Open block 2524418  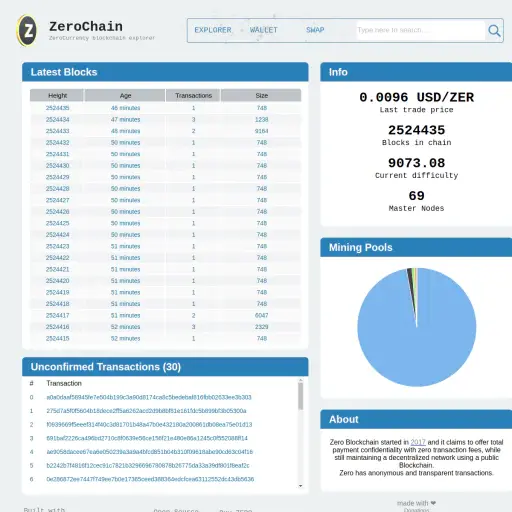tap(57, 304)
